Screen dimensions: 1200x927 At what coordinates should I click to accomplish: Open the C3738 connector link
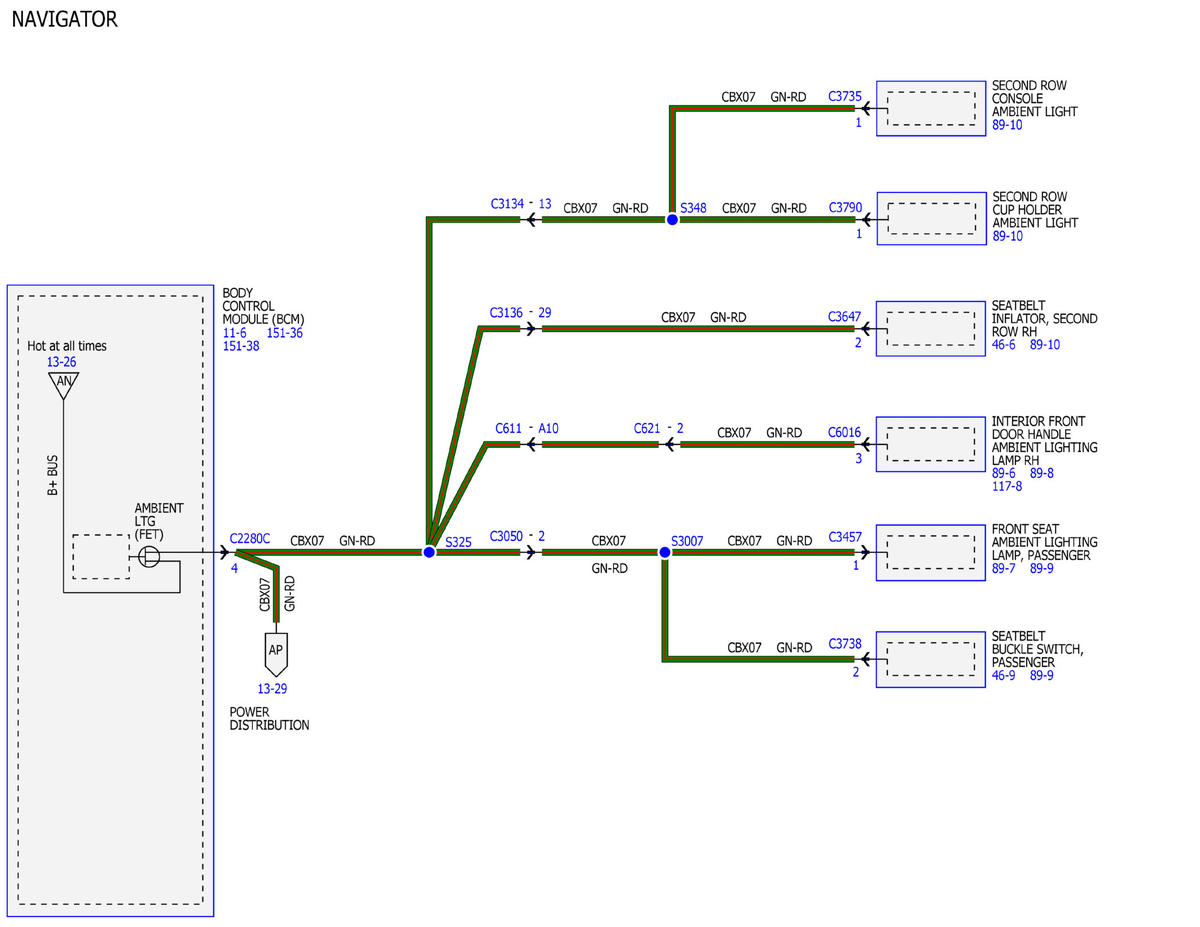pyautogui.click(x=845, y=645)
